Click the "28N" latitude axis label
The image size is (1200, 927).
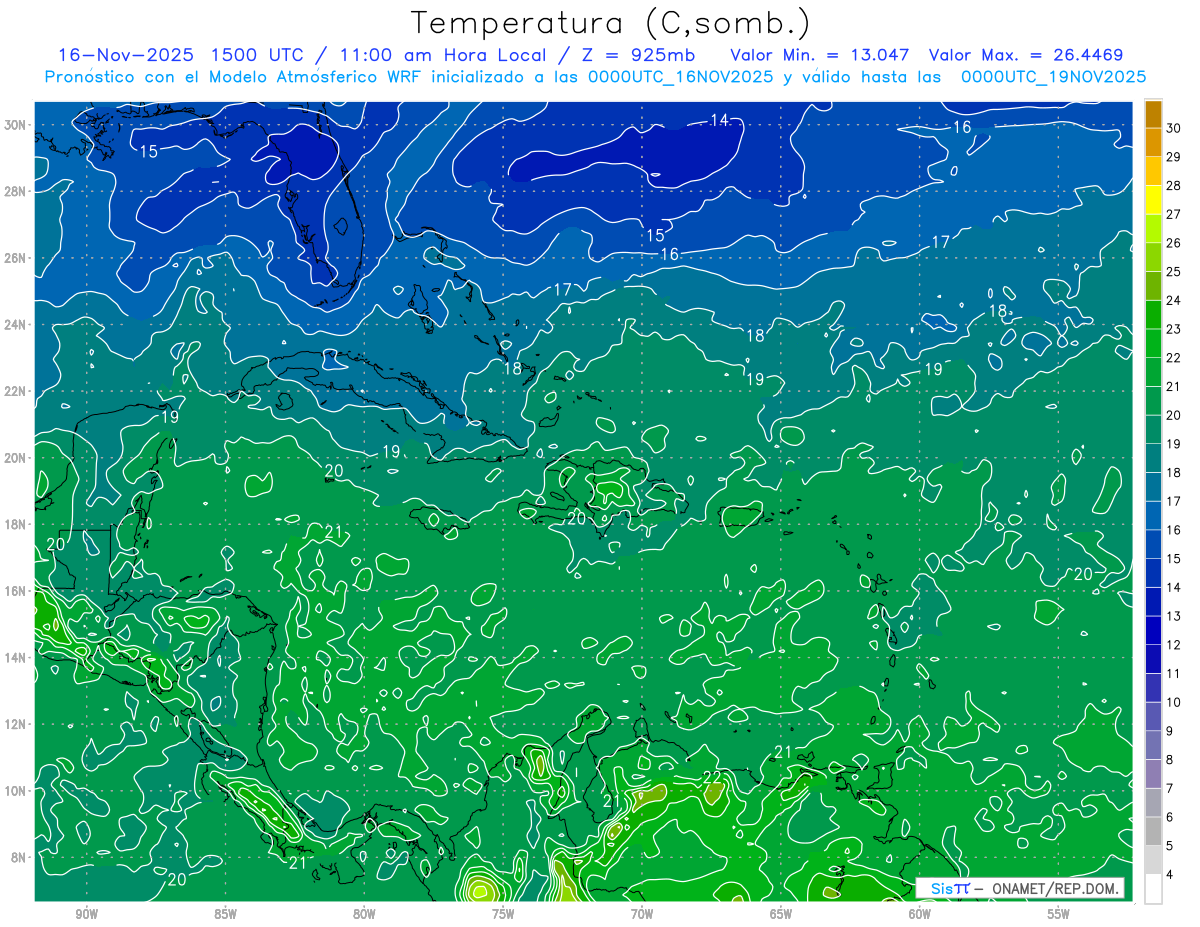click(16, 191)
